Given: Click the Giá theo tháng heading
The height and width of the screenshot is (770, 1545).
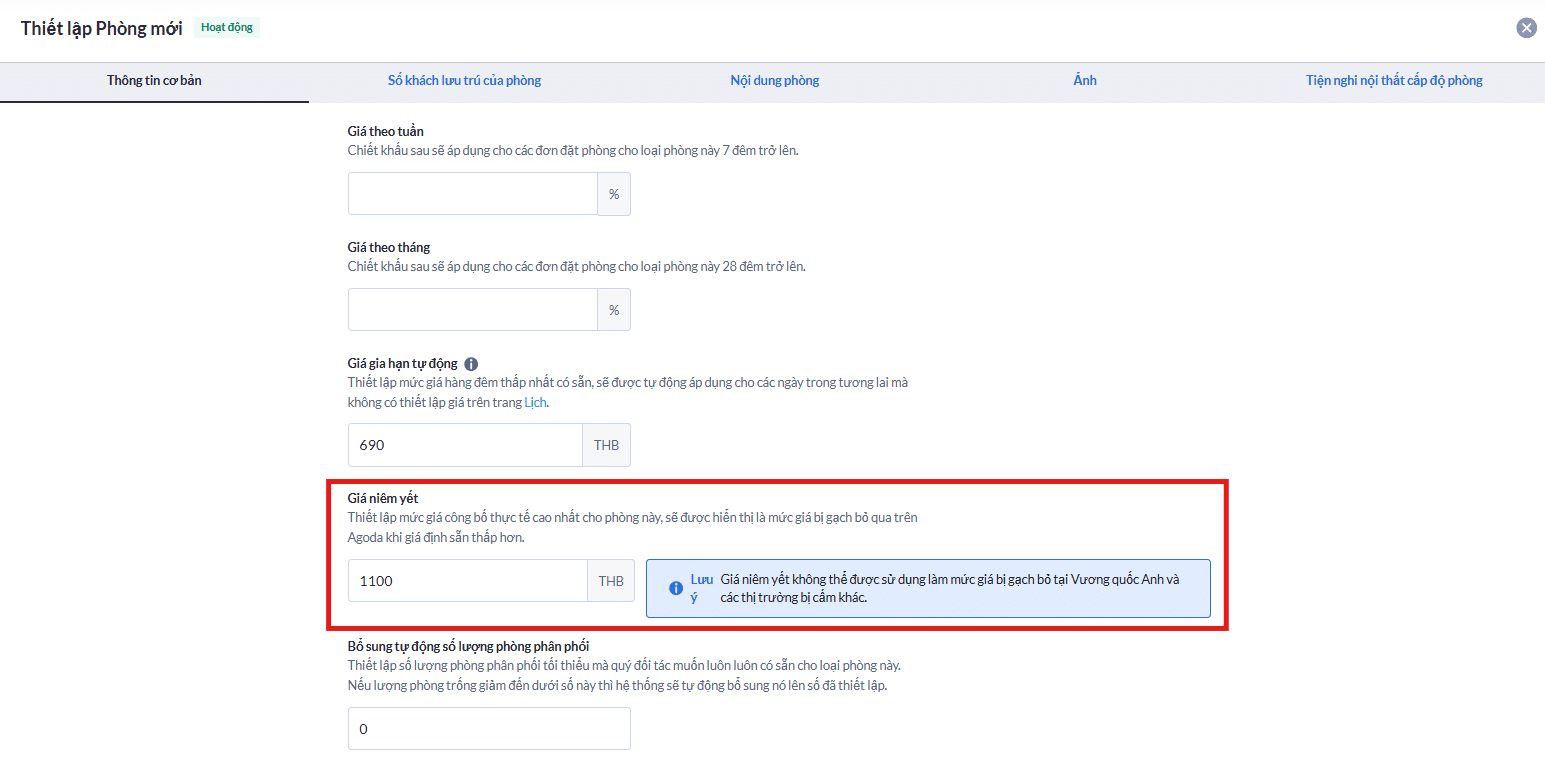Looking at the screenshot, I should 389,247.
